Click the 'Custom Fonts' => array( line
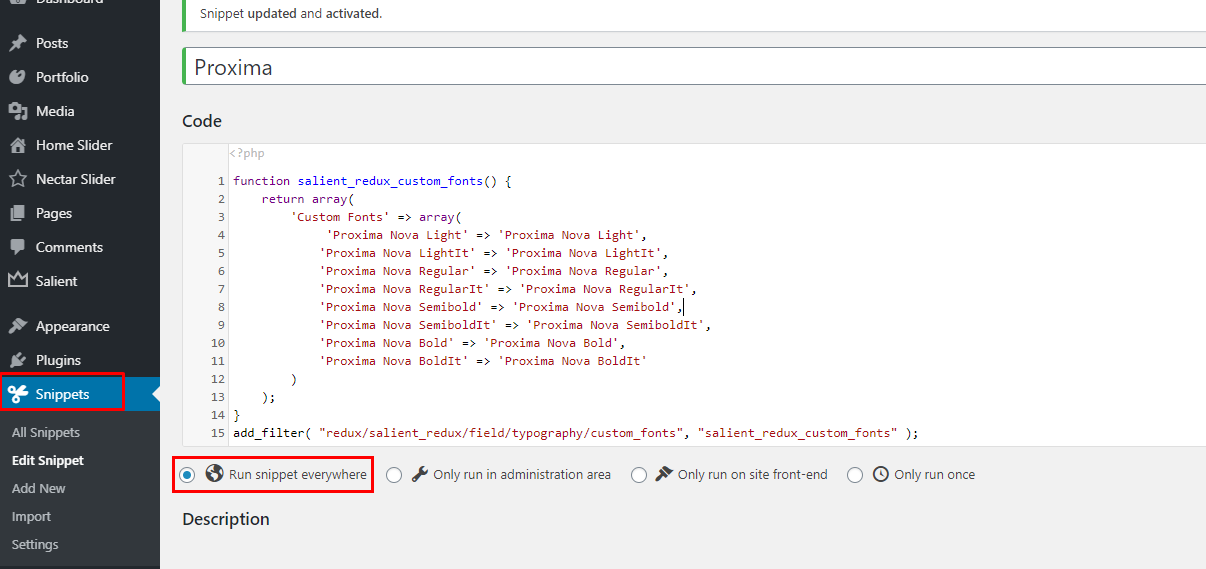 [x=378, y=217]
